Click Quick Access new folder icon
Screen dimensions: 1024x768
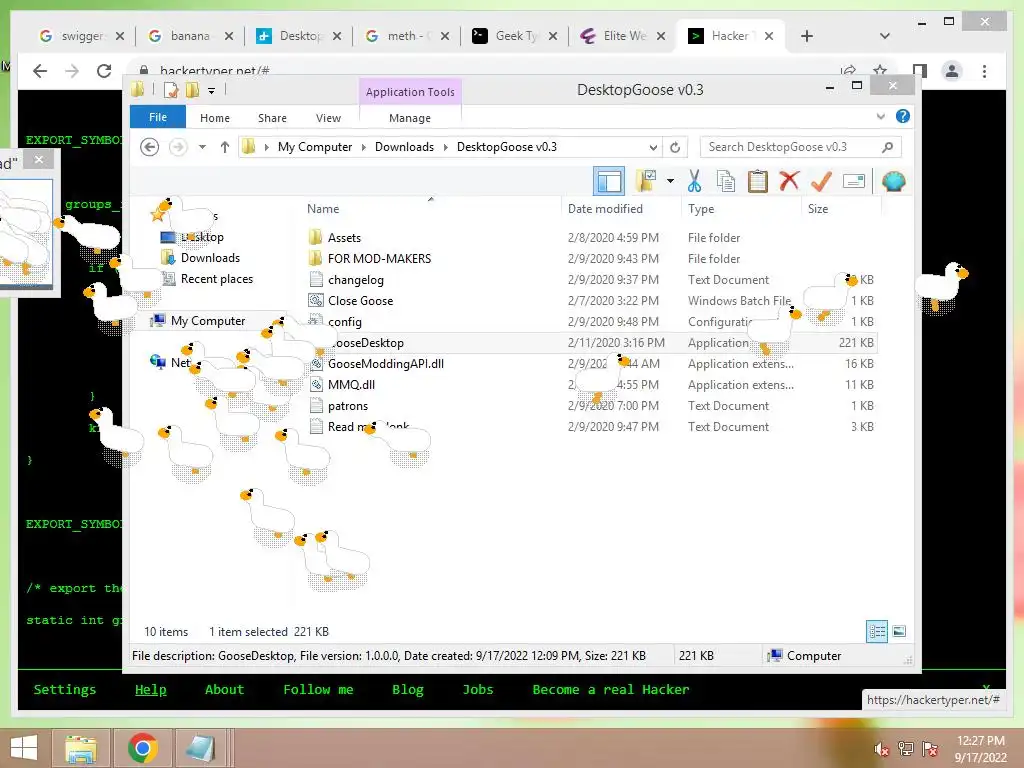tap(192, 89)
